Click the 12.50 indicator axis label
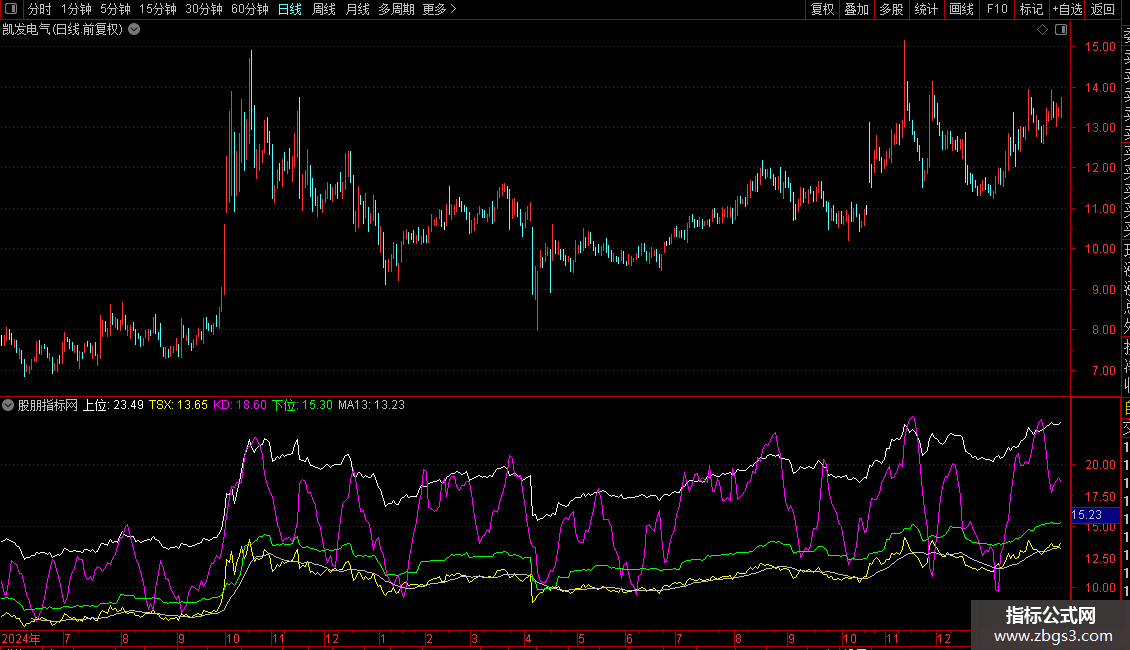 (1100, 558)
